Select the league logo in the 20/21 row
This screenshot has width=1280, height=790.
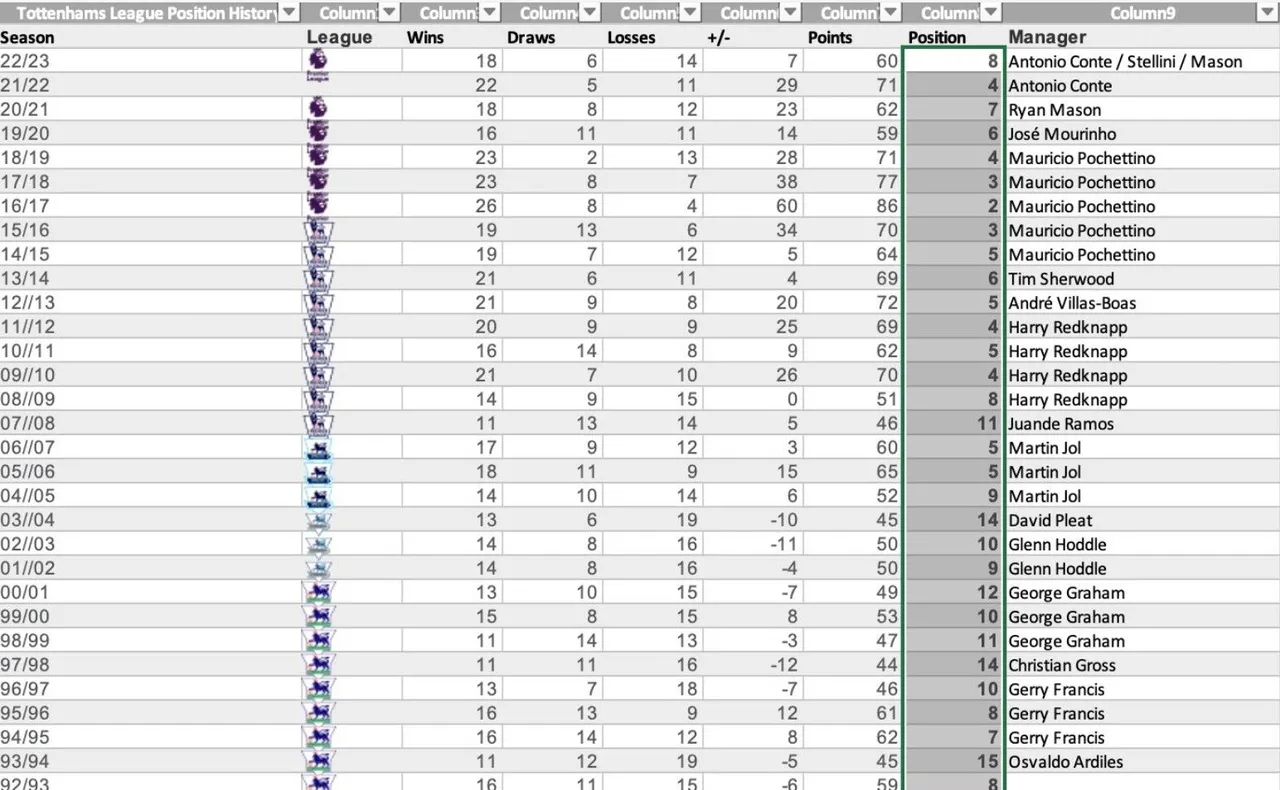click(319, 108)
